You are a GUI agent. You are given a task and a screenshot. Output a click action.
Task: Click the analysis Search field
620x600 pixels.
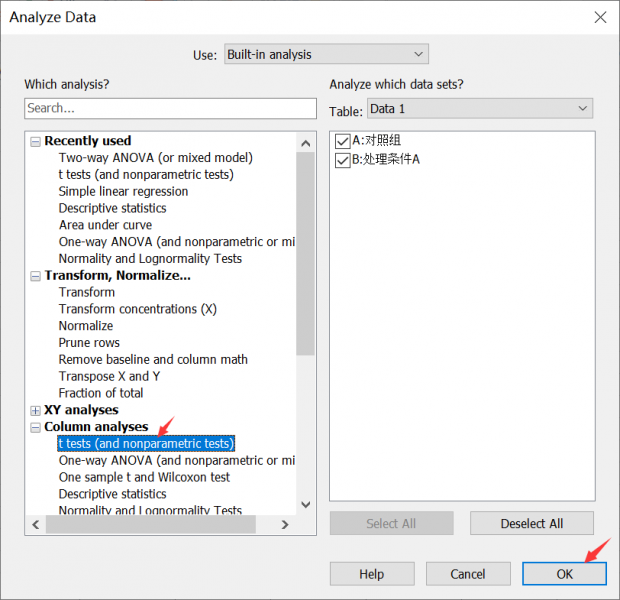(170, 108)
